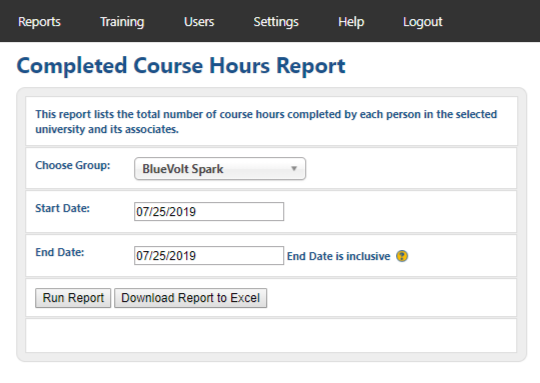
Task: Focus the End Date field
Action: [x=209, y=256]
